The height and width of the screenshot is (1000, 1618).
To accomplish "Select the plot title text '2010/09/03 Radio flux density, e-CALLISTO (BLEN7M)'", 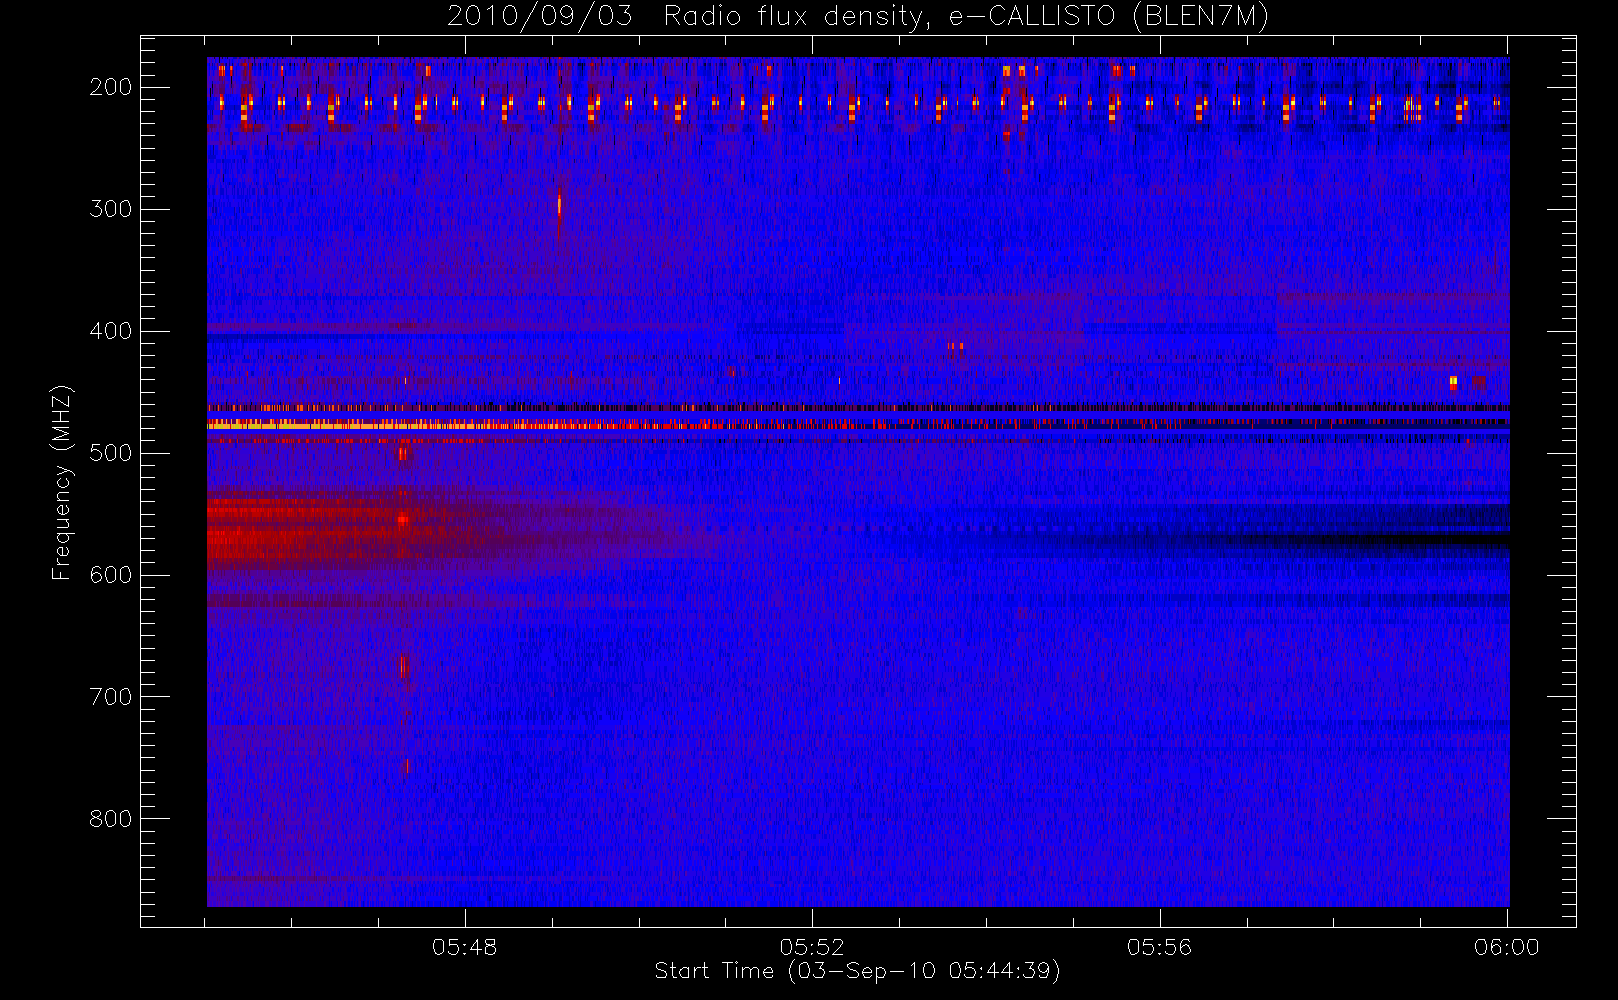I will point(857,17).
